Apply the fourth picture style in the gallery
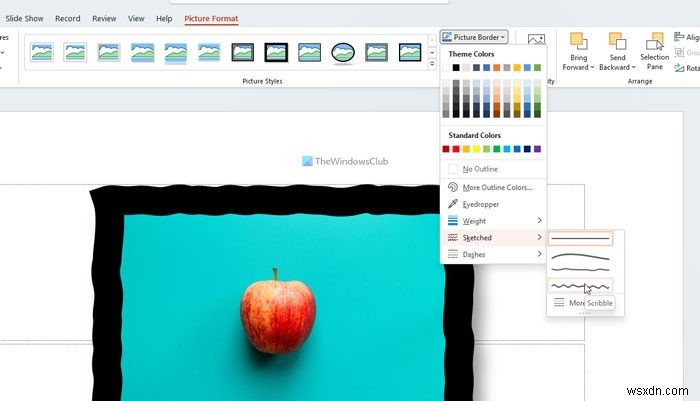This screenshot has height=401, width=700. [x=142, y=52]
